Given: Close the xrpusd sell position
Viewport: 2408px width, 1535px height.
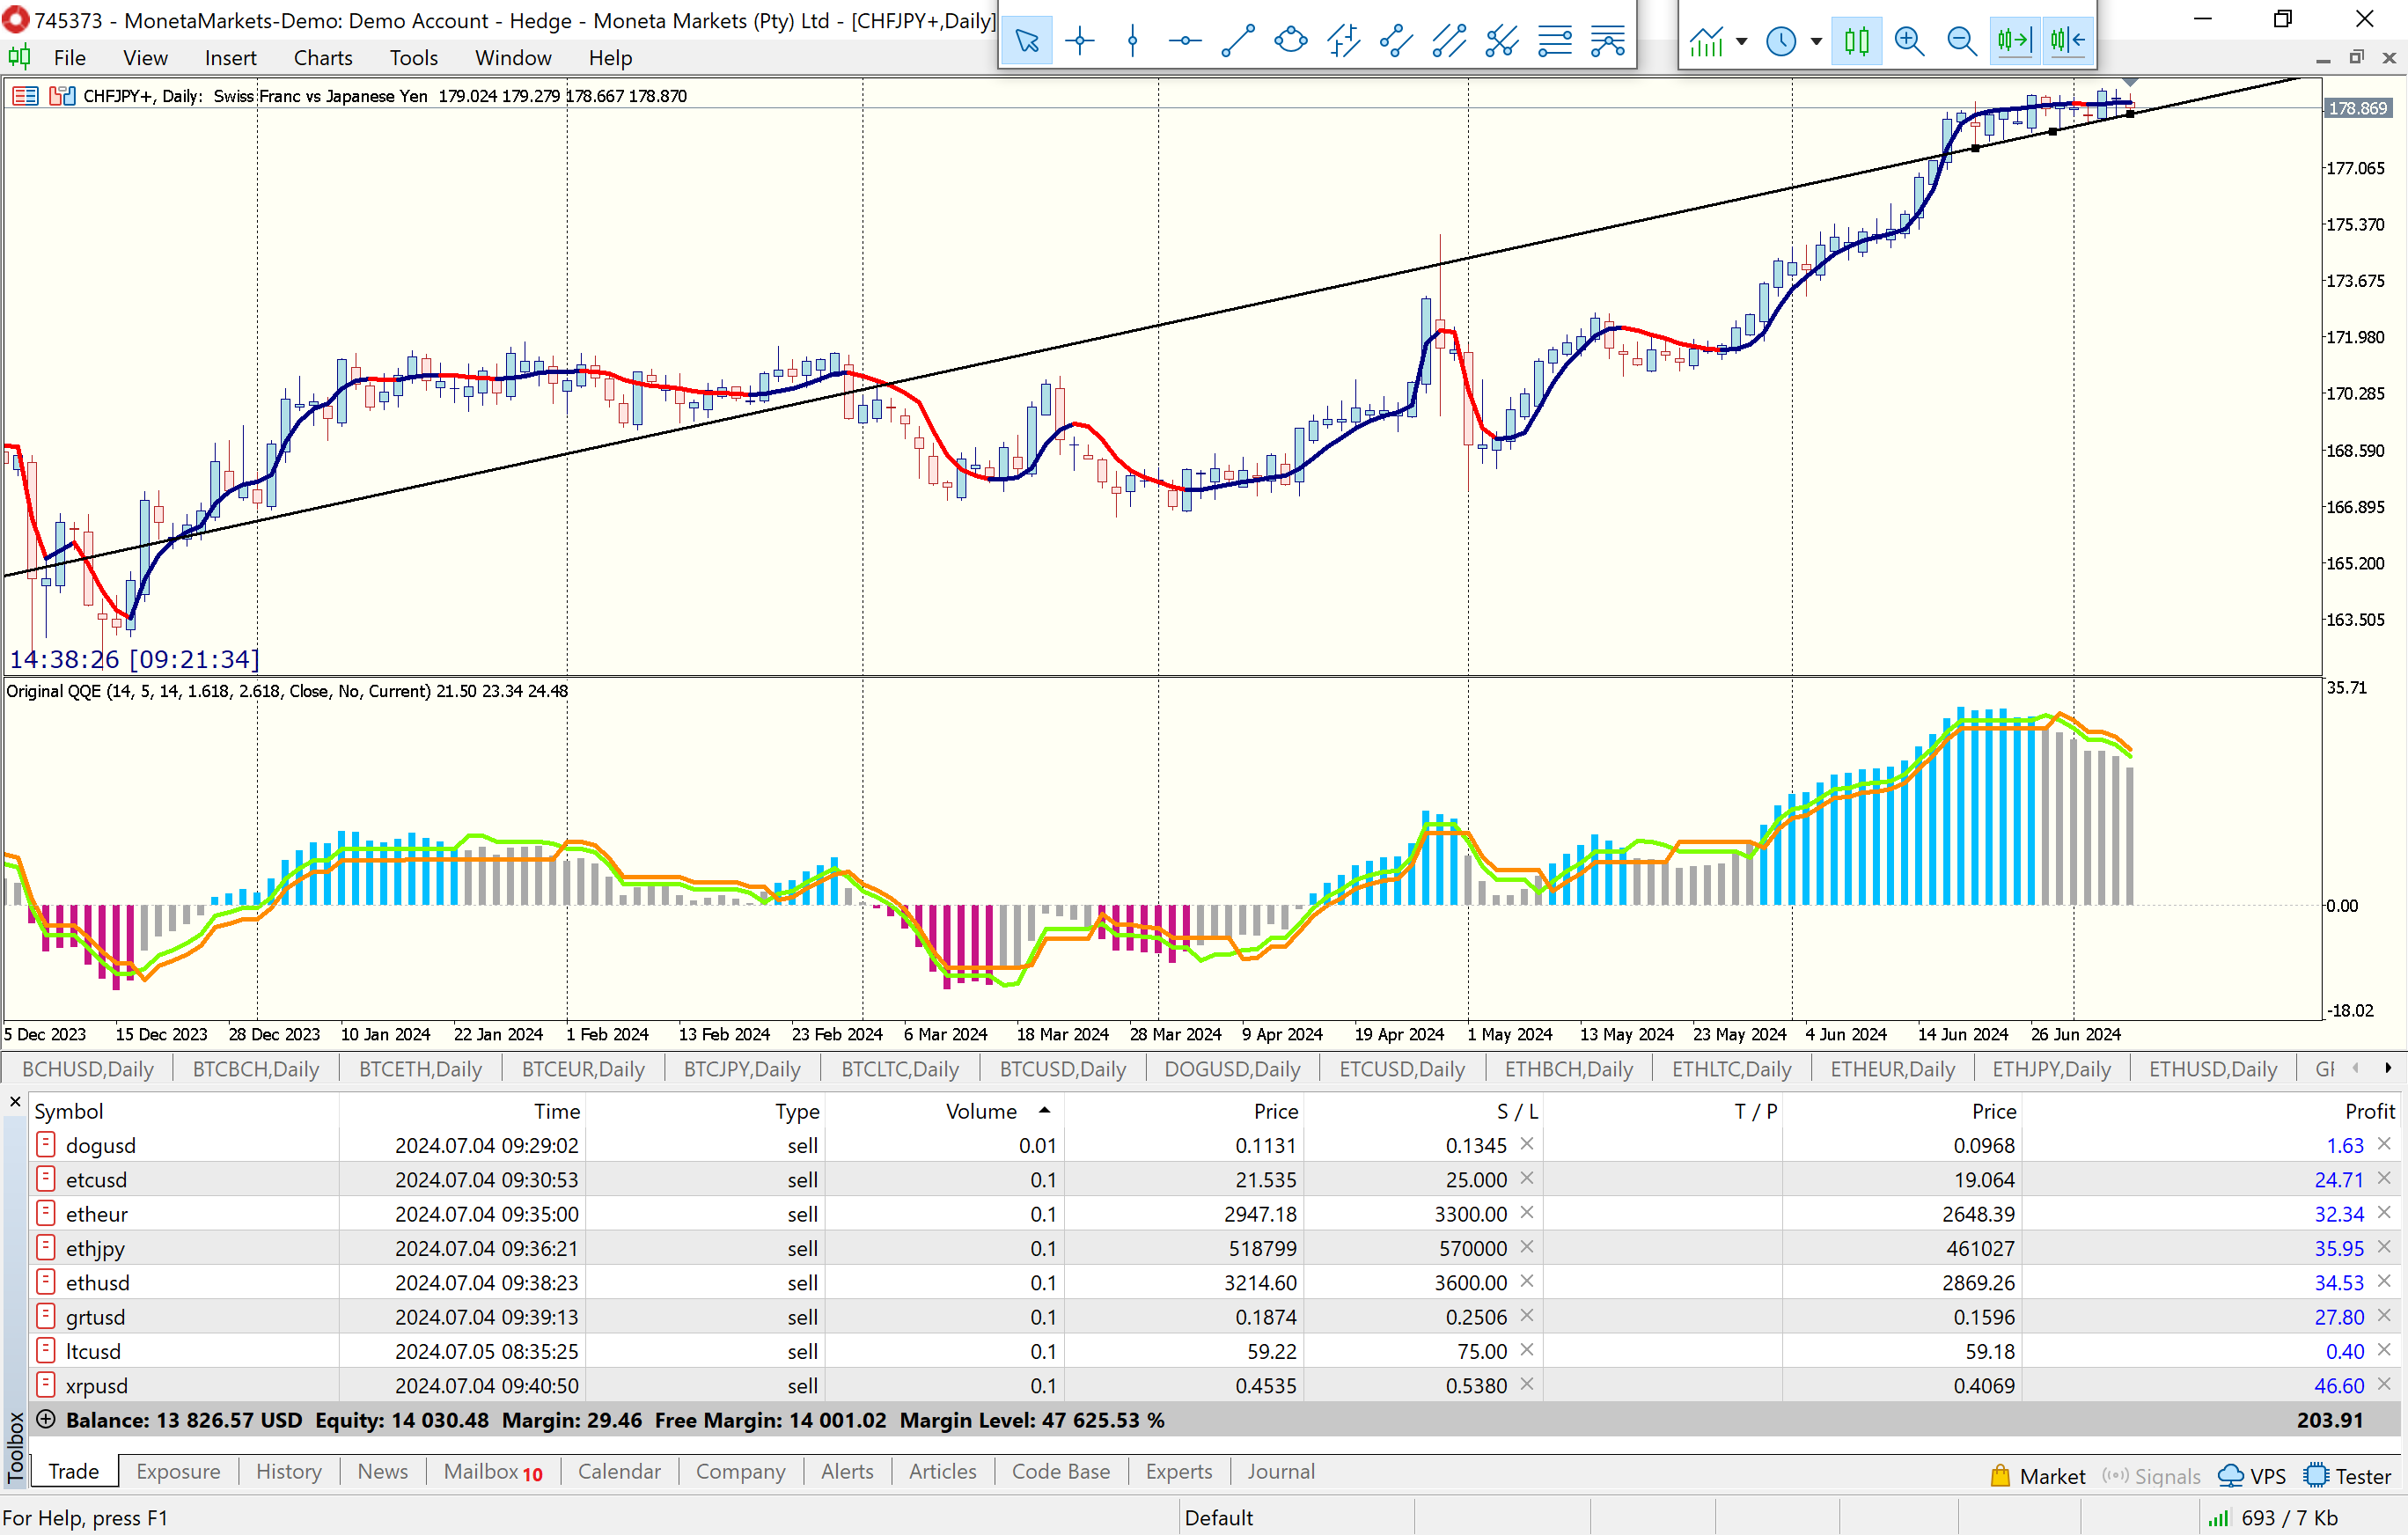Looking at the screenshot, I should tap(2384, 1385).
